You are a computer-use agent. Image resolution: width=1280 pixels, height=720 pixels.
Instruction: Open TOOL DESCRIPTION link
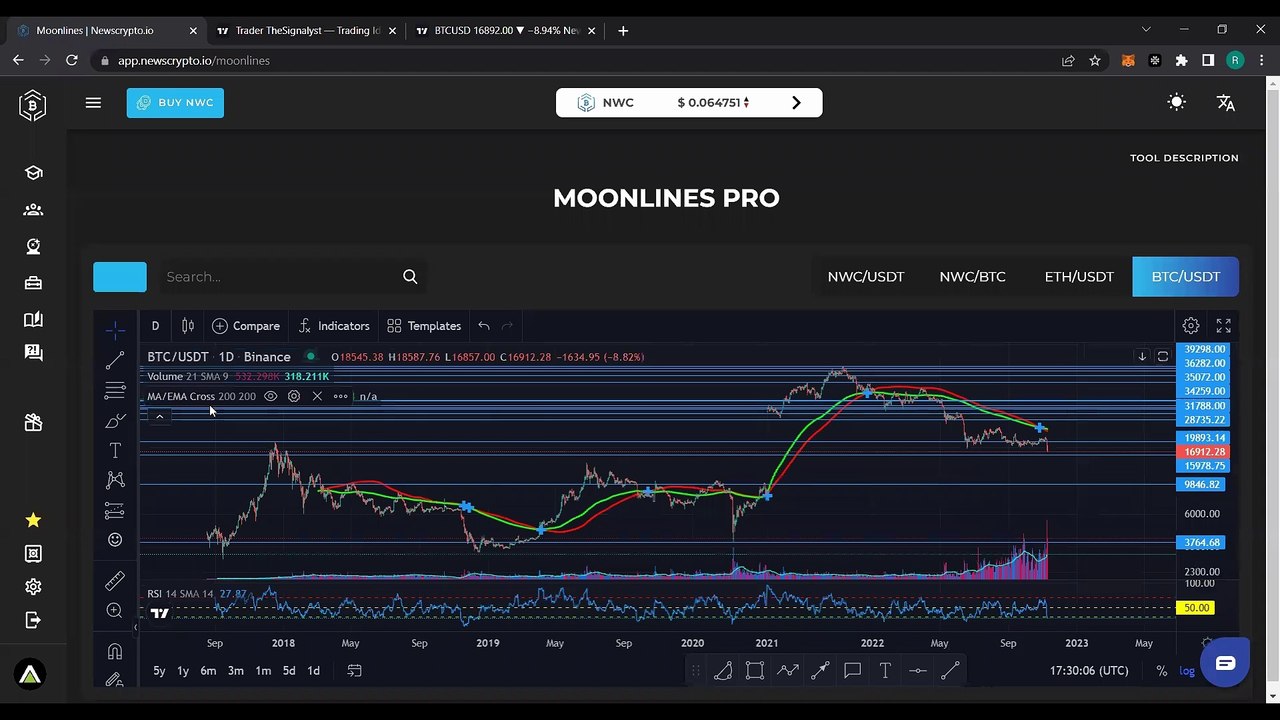coord(1184,158)
